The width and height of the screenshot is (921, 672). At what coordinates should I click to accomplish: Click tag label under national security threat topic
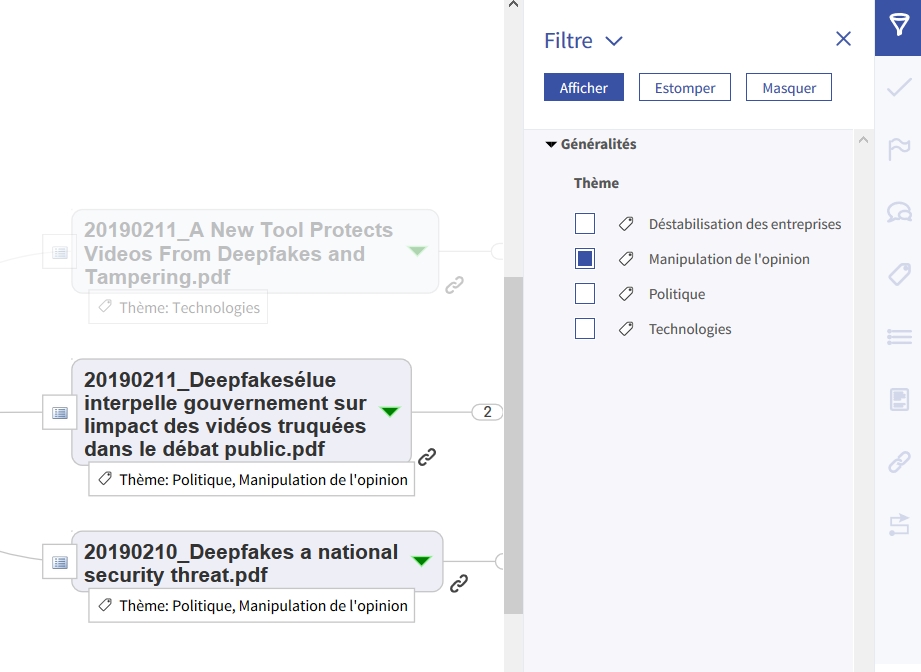coord(251,606)
